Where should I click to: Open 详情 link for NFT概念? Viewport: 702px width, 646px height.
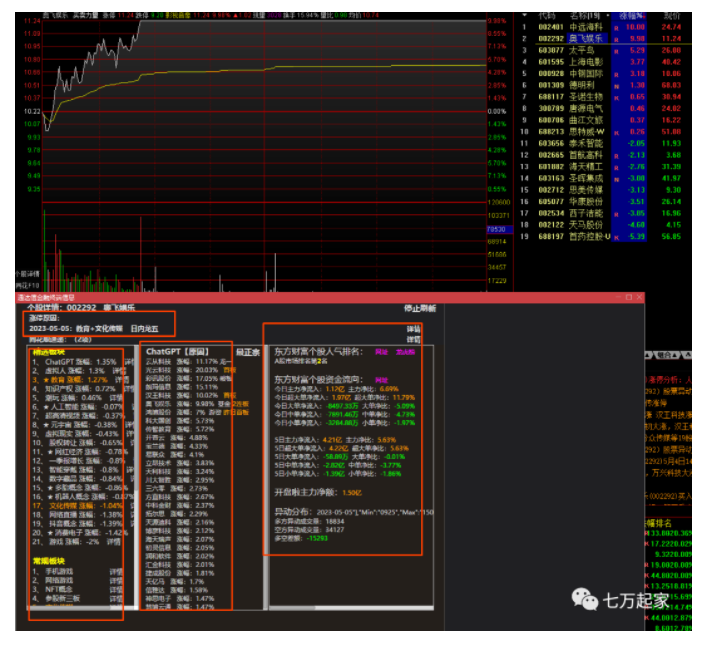(116, 590)
